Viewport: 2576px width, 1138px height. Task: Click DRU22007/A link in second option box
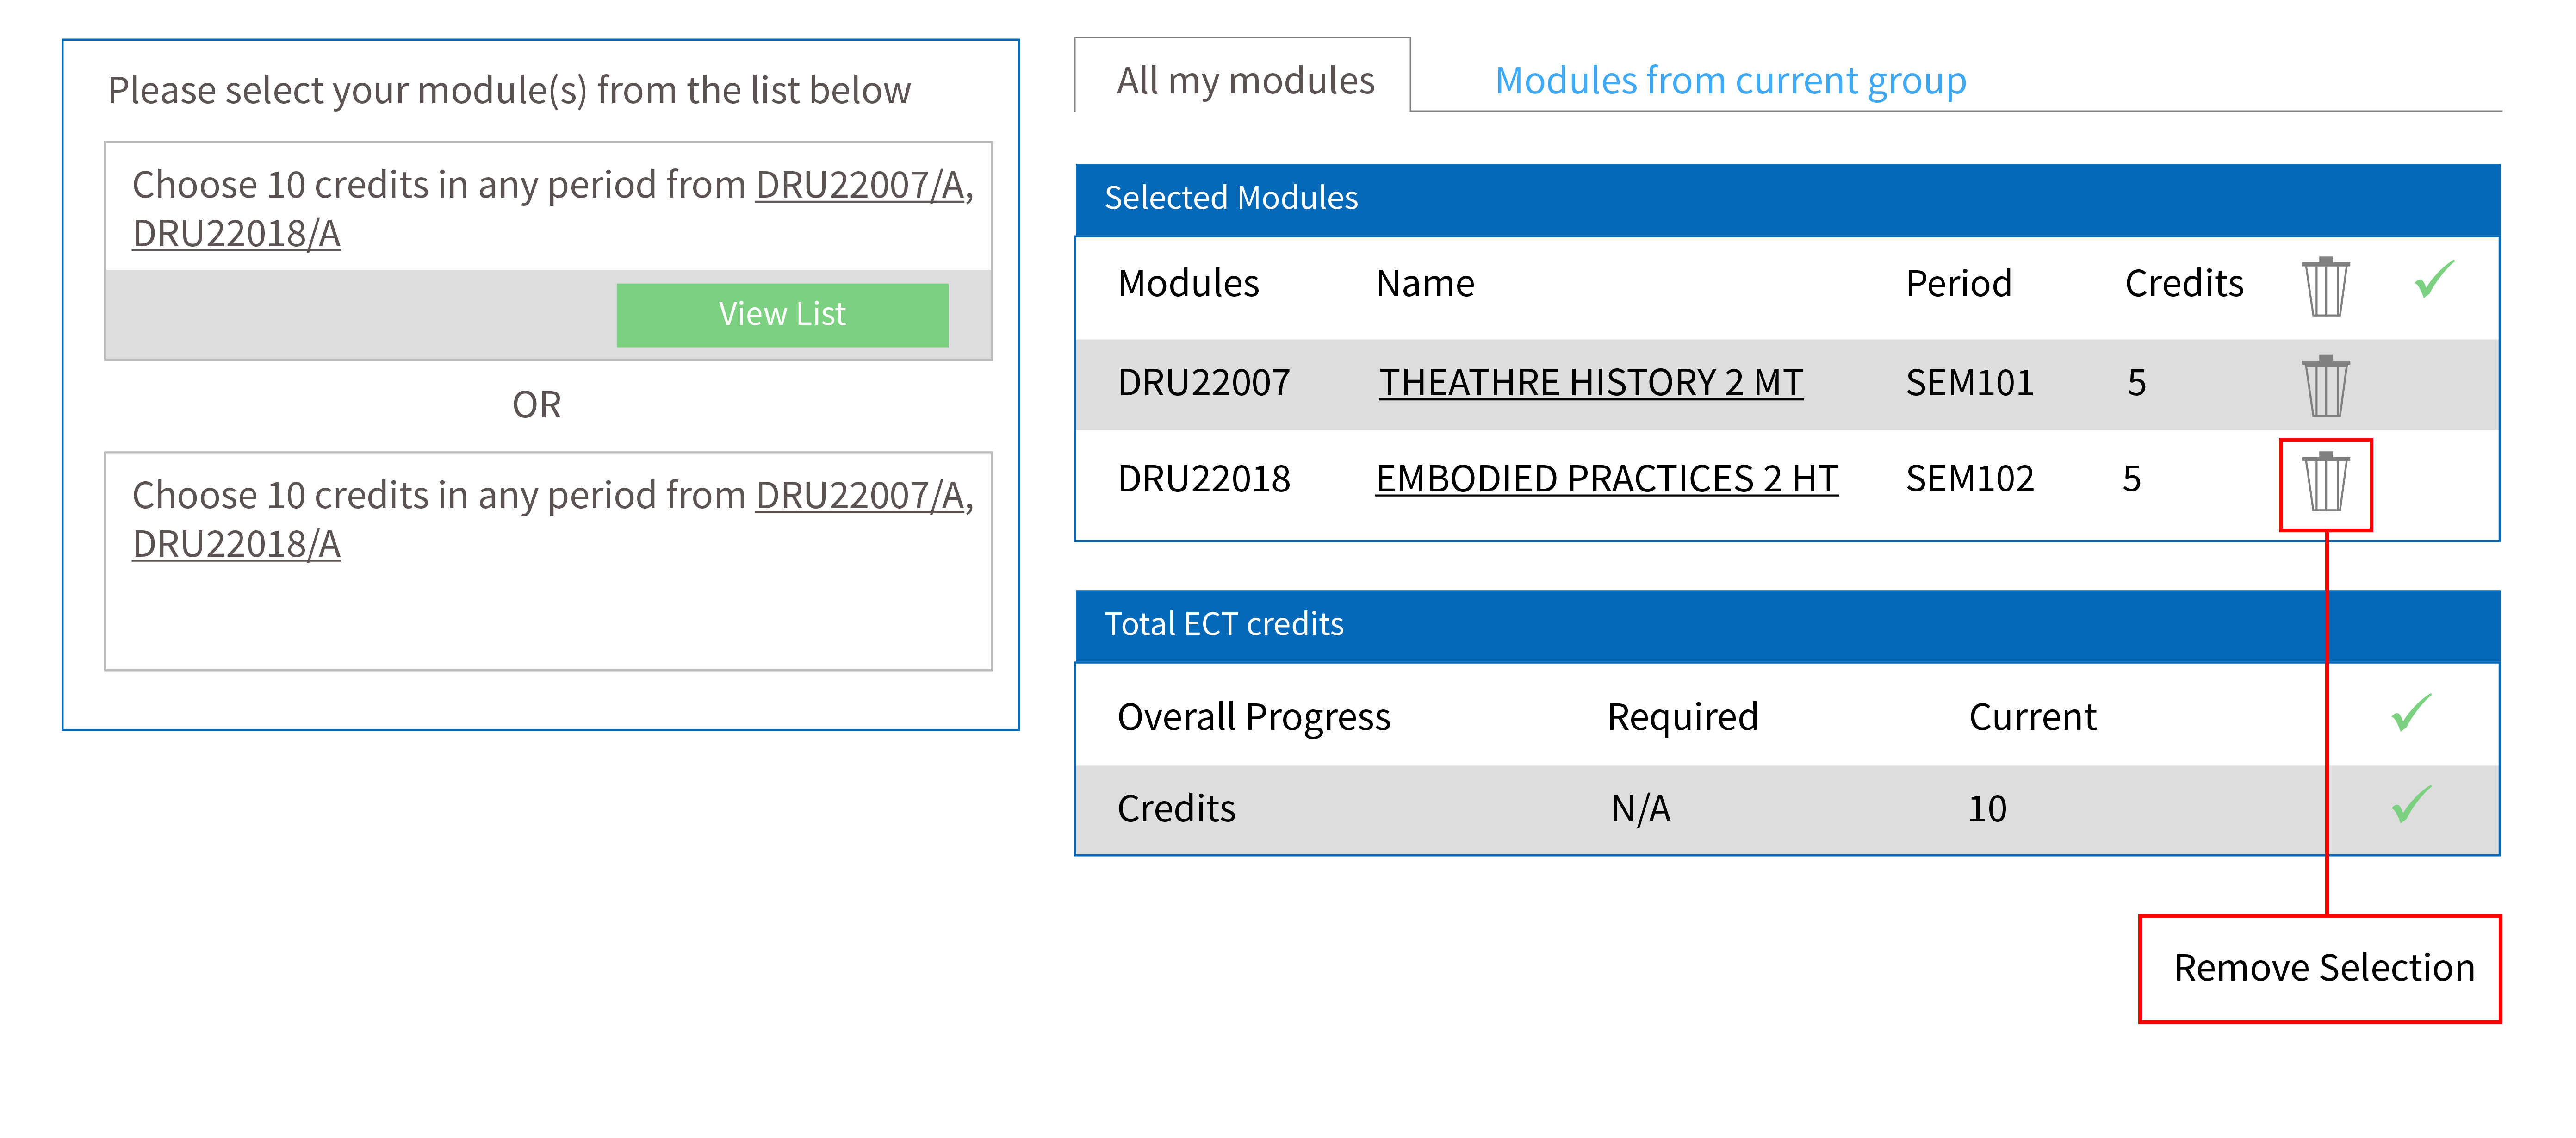(859, 496)
